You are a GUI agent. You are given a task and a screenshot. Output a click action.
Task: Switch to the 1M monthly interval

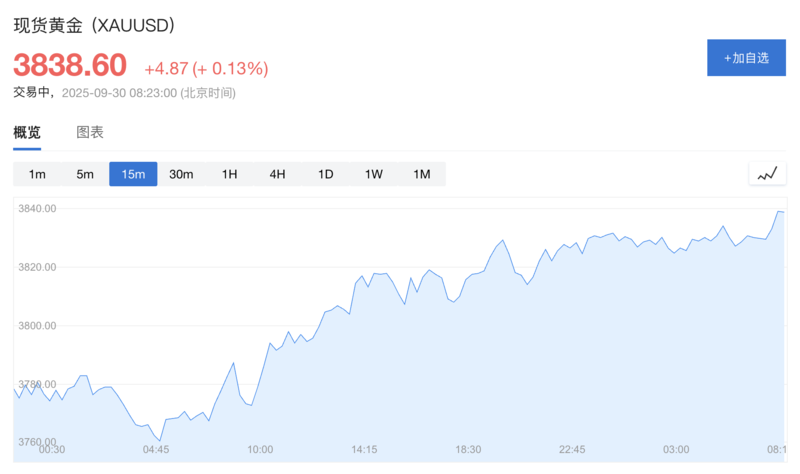[421, 174]
